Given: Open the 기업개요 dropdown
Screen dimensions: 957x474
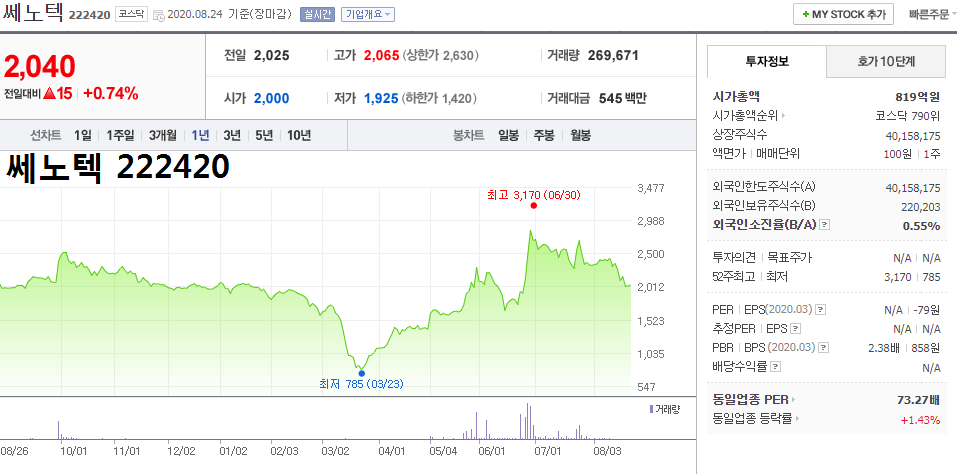Looking at the screenshot, I should point(367,14).
